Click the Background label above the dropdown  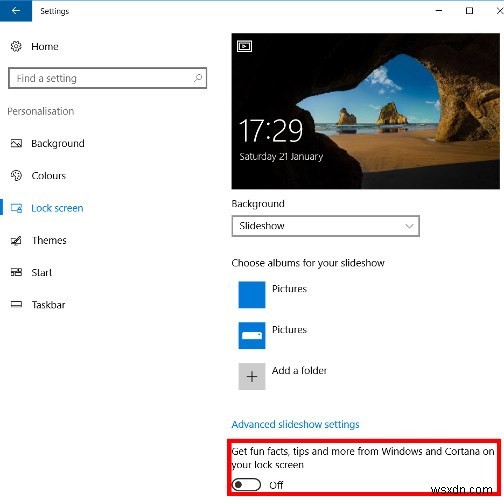[258, 204]
